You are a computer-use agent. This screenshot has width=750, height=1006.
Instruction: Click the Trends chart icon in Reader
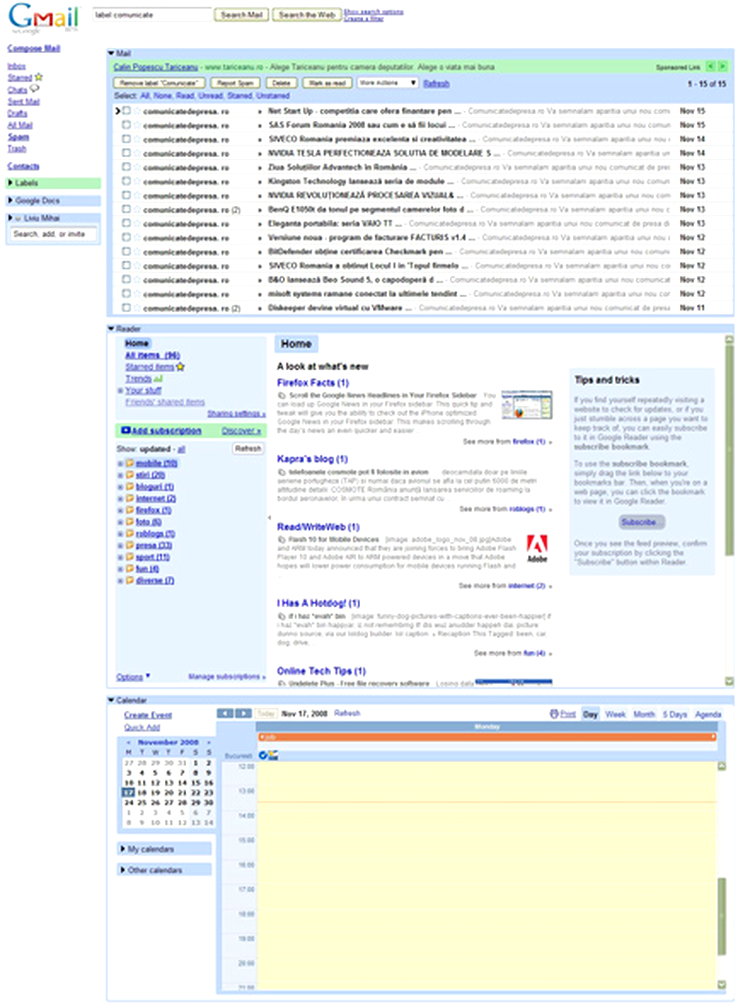158,379
